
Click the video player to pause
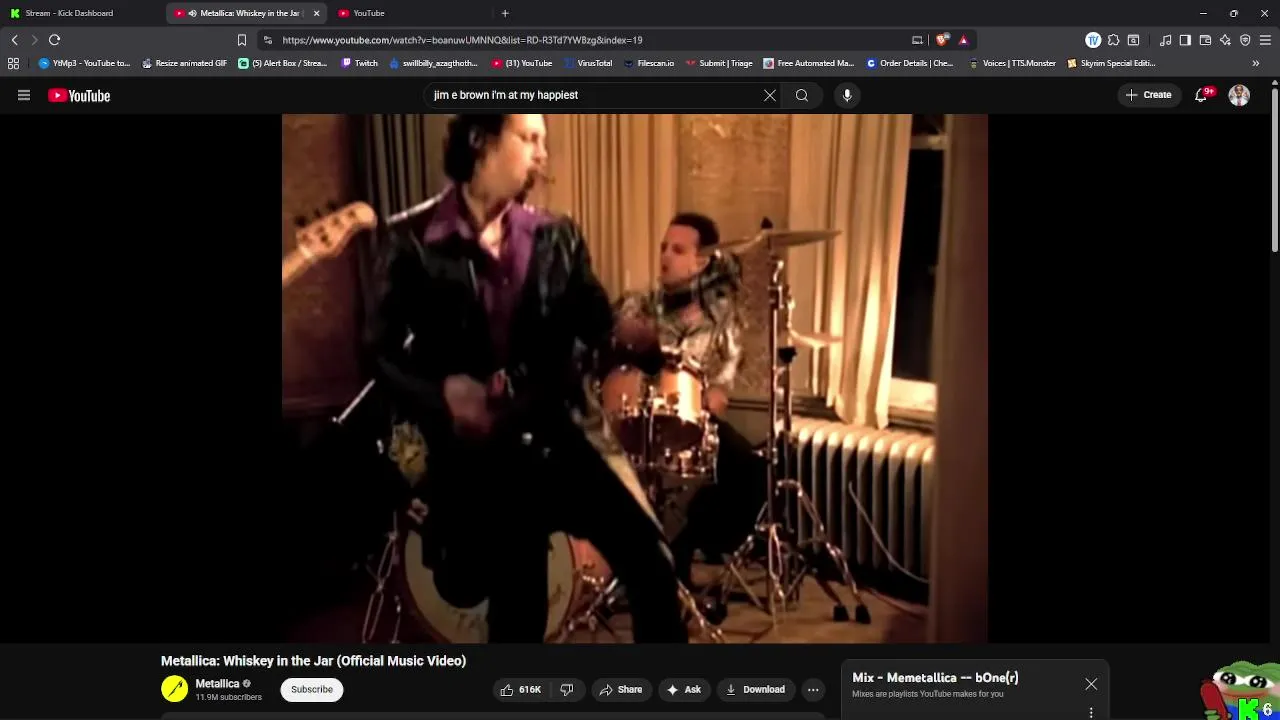634,378
